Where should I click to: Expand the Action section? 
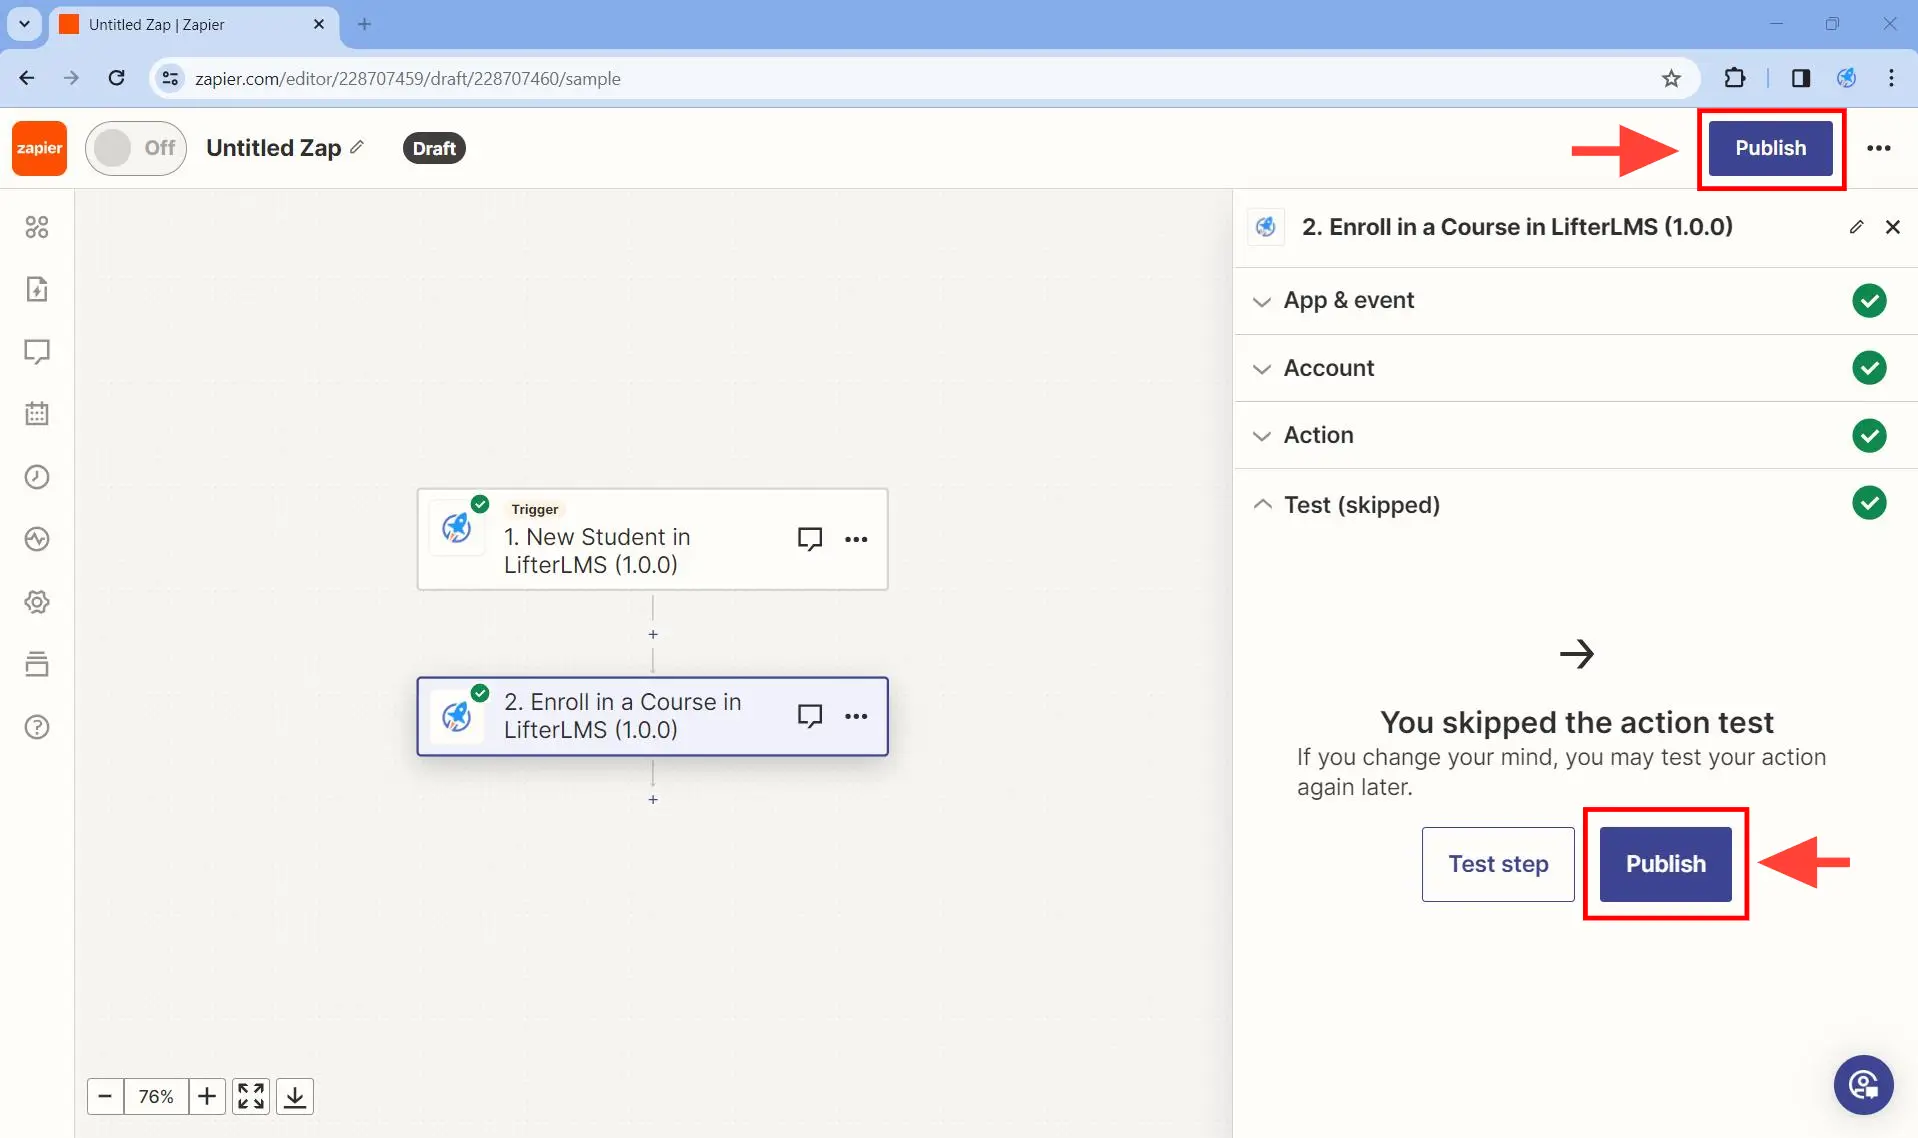pos(1575,435)
